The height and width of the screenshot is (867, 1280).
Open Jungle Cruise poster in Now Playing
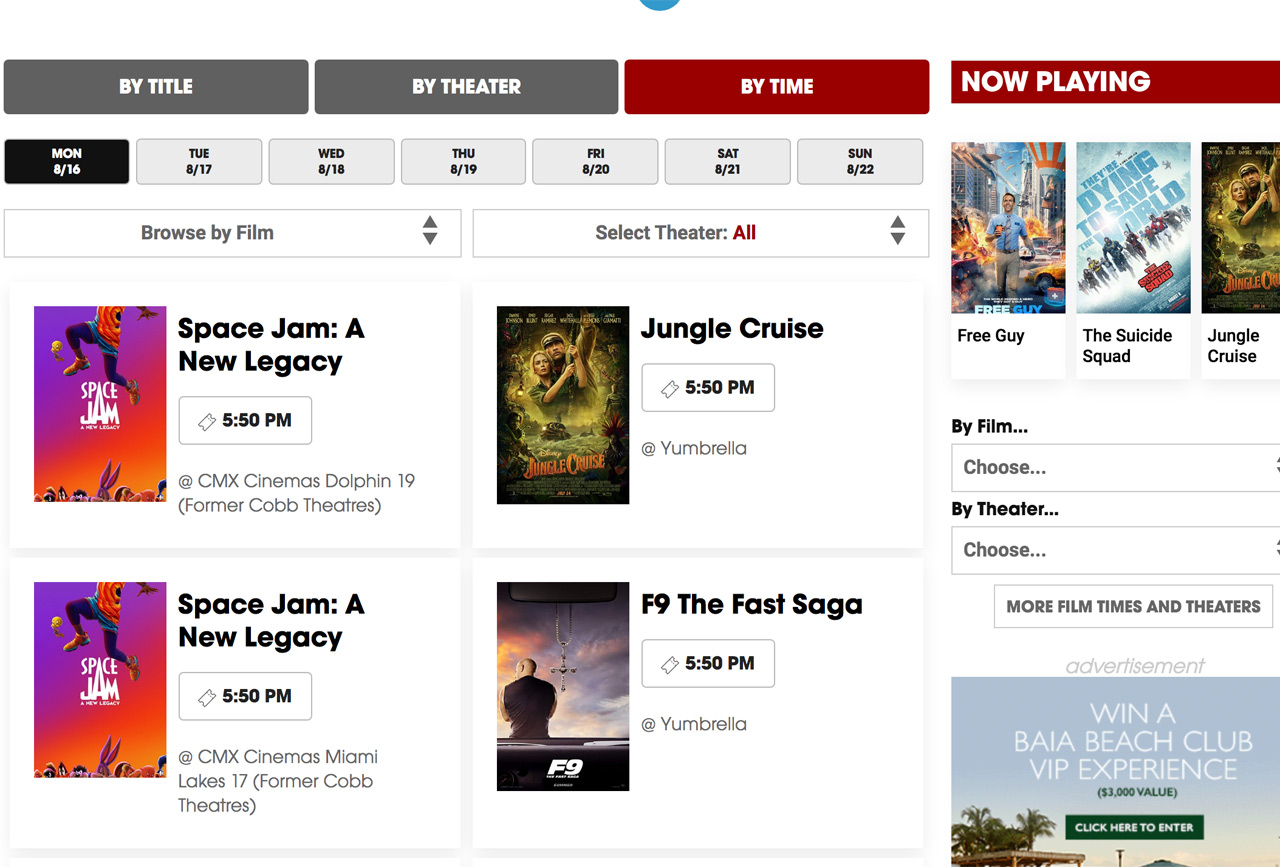[1241, 228]
